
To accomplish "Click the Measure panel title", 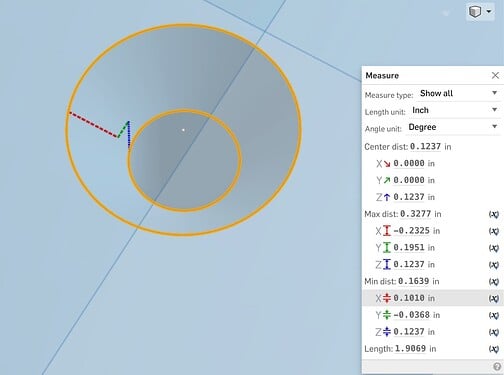I will pyautogui.click(x=382, y=76).
